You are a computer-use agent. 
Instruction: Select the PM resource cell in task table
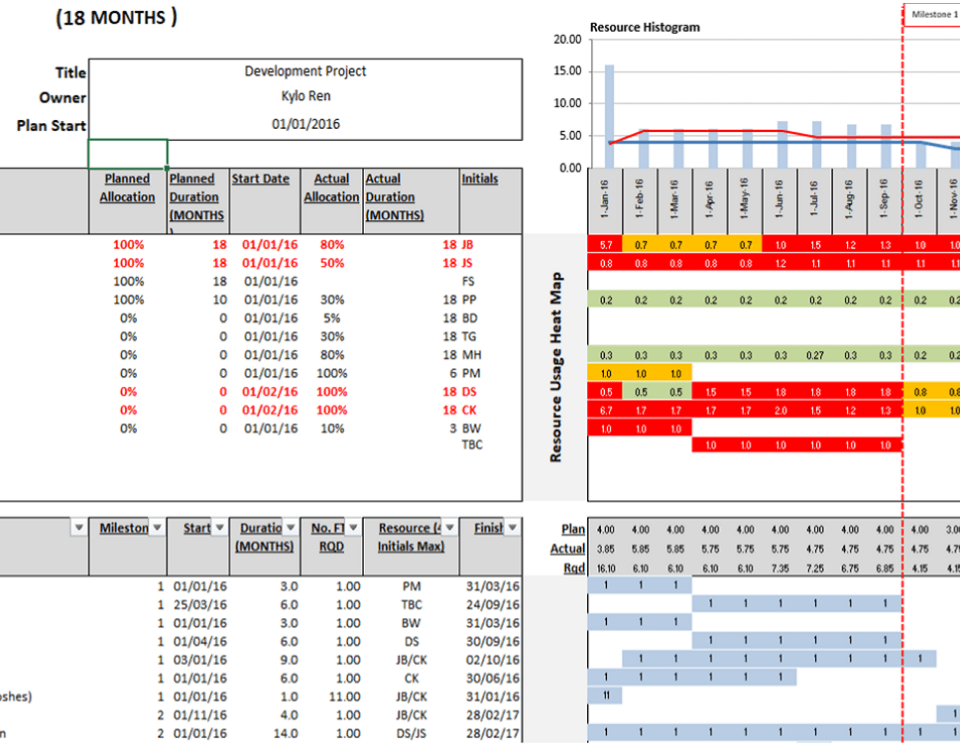click(x=411, y=587)
